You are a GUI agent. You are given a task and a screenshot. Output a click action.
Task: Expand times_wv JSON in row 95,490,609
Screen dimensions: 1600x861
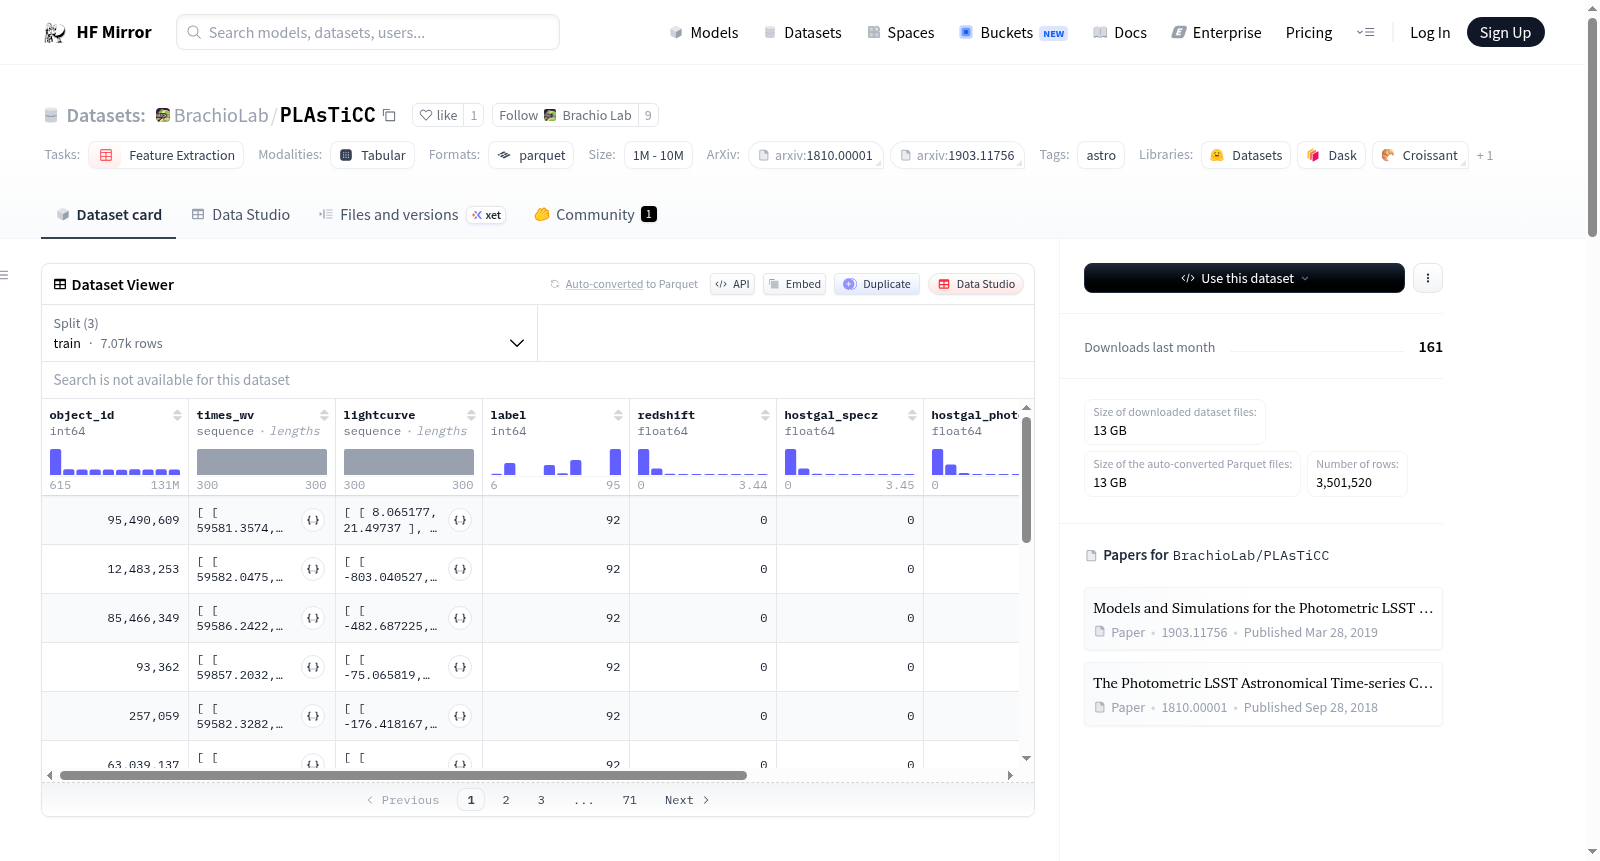click(313, 520)
